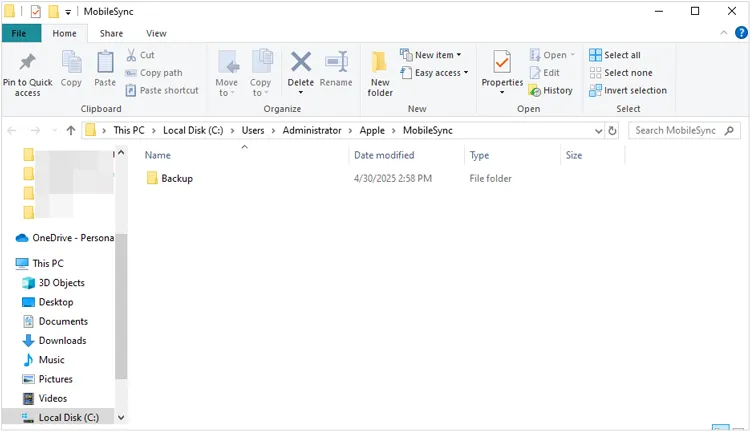Open the Copy to menu

coord(260,73)
